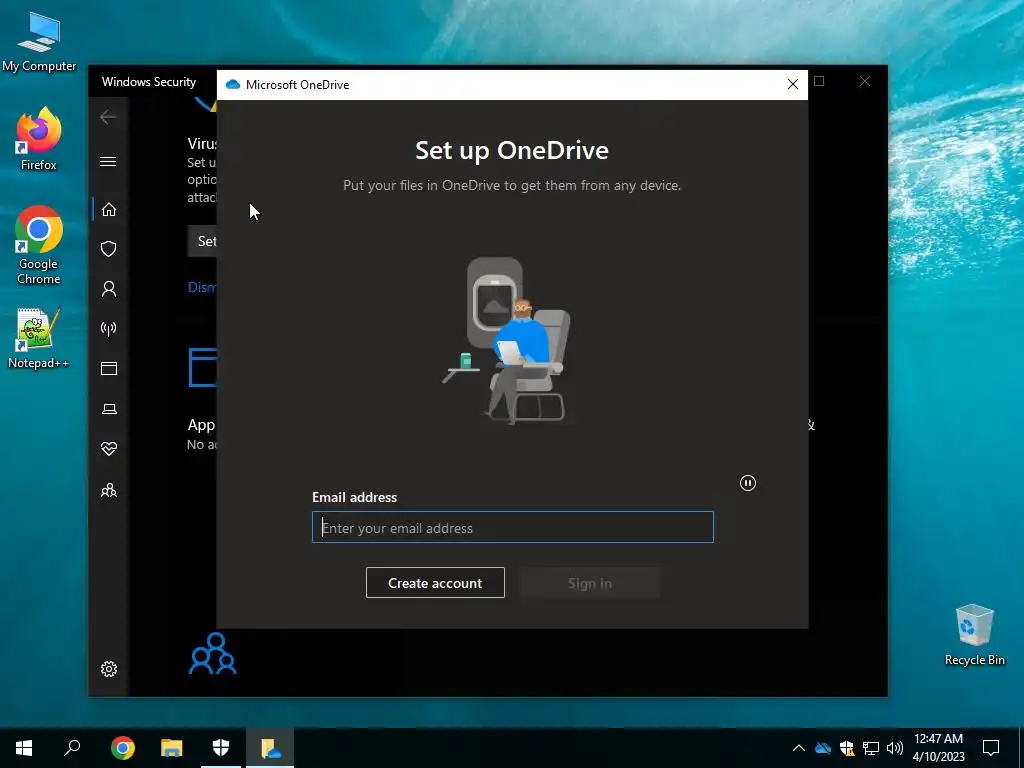
Task: Open the Windows Start menu
Action: tap(24, 748)
